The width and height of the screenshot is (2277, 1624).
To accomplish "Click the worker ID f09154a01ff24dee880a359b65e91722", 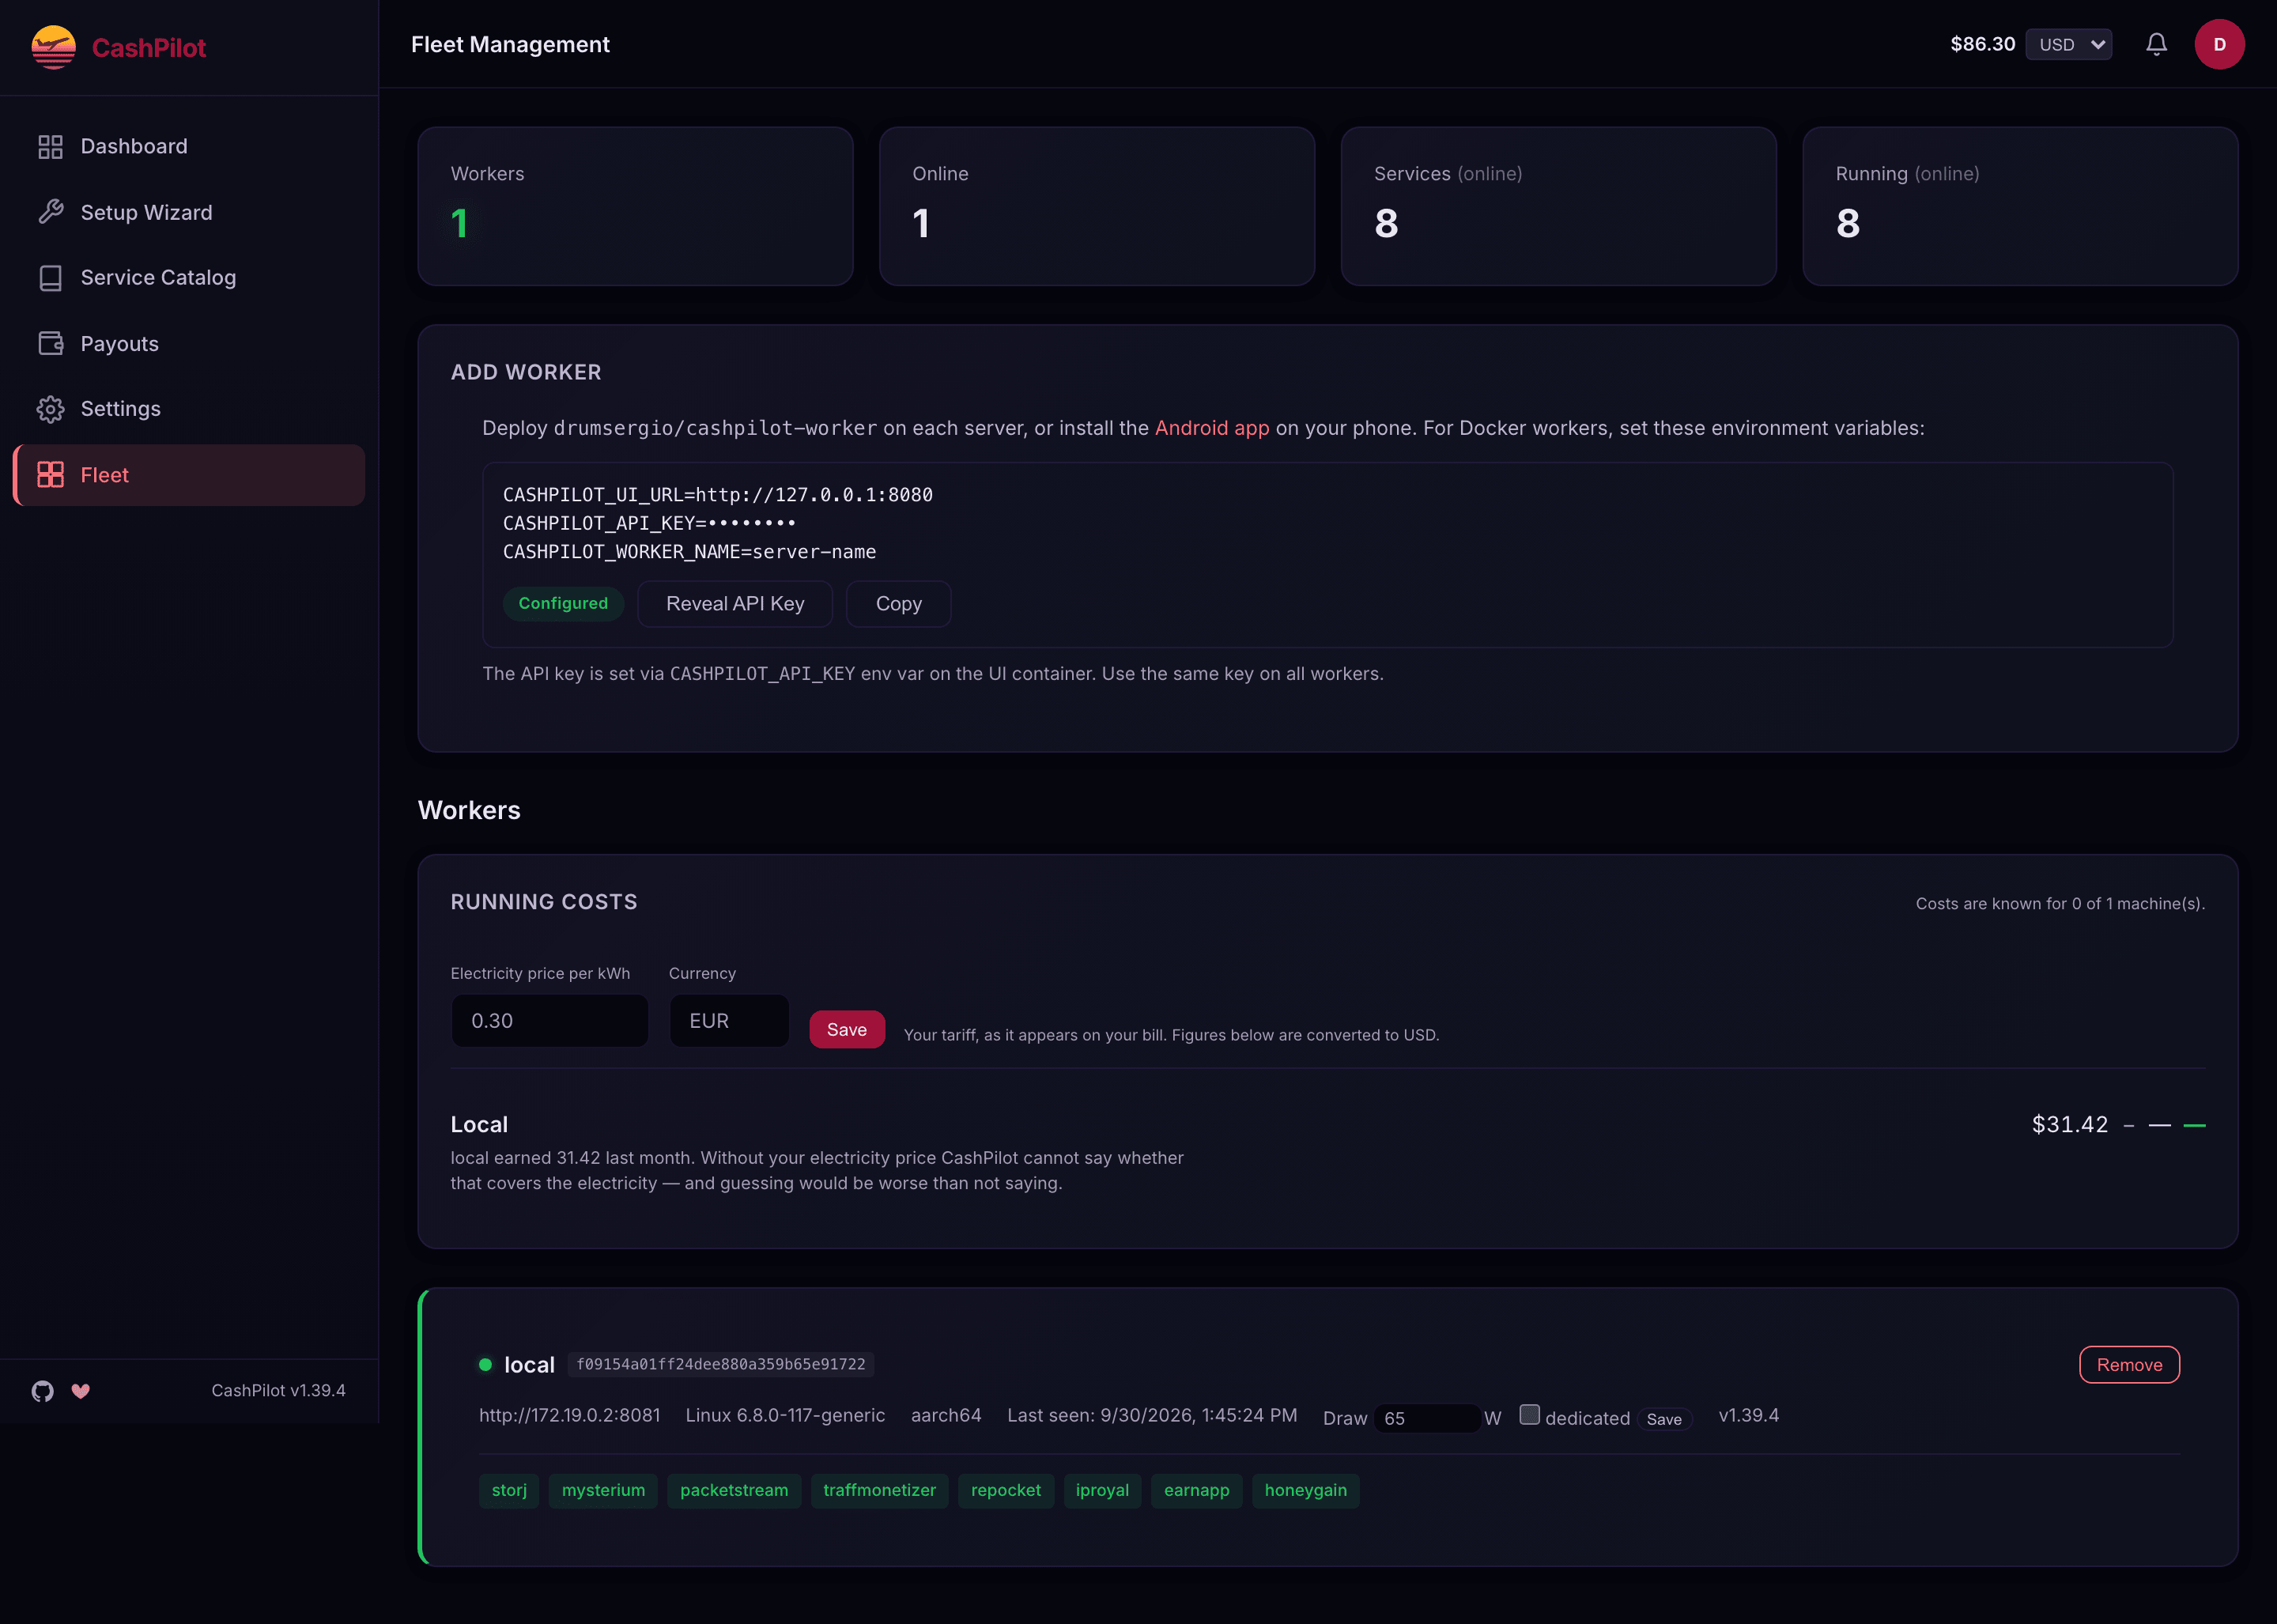I will coord(720,1365).
